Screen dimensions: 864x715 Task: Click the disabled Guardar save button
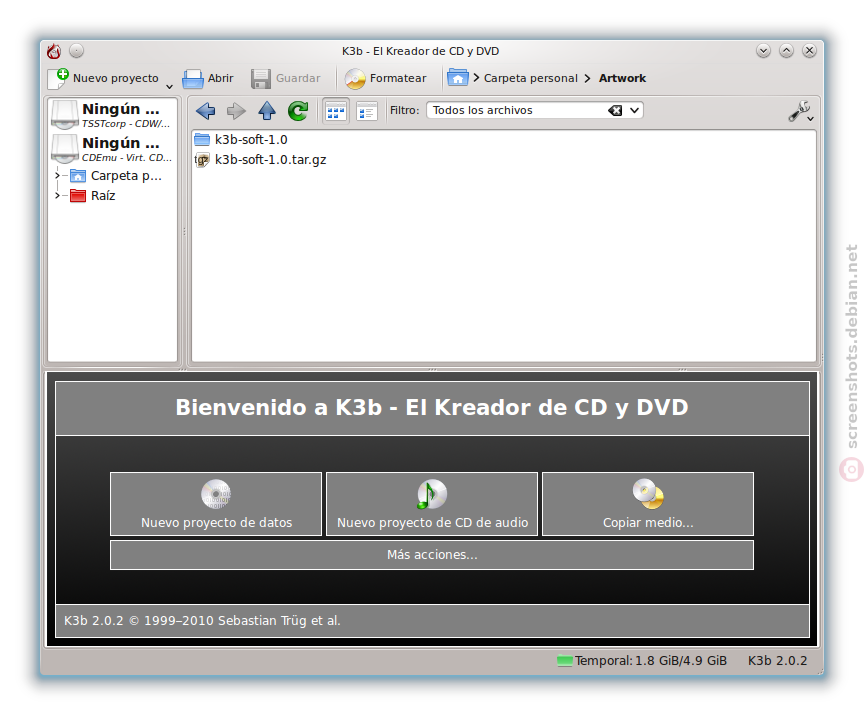pyautogui.click(x=285, y=78)
